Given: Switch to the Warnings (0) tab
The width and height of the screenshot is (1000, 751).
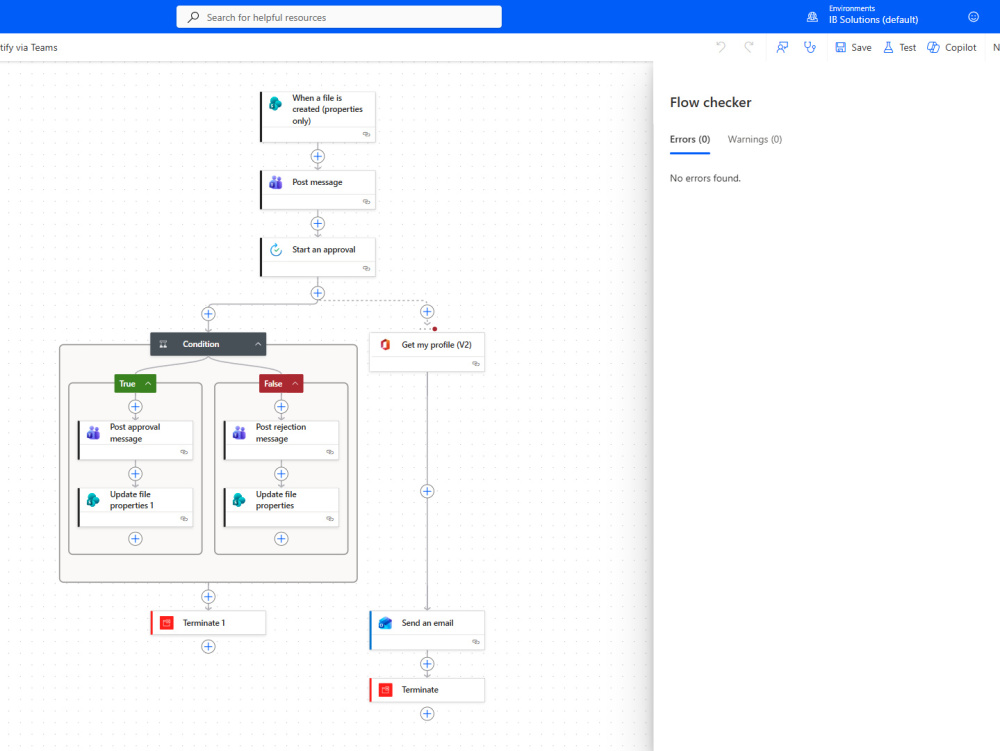Looking at the screenshot, I should [x=754, y=139].
